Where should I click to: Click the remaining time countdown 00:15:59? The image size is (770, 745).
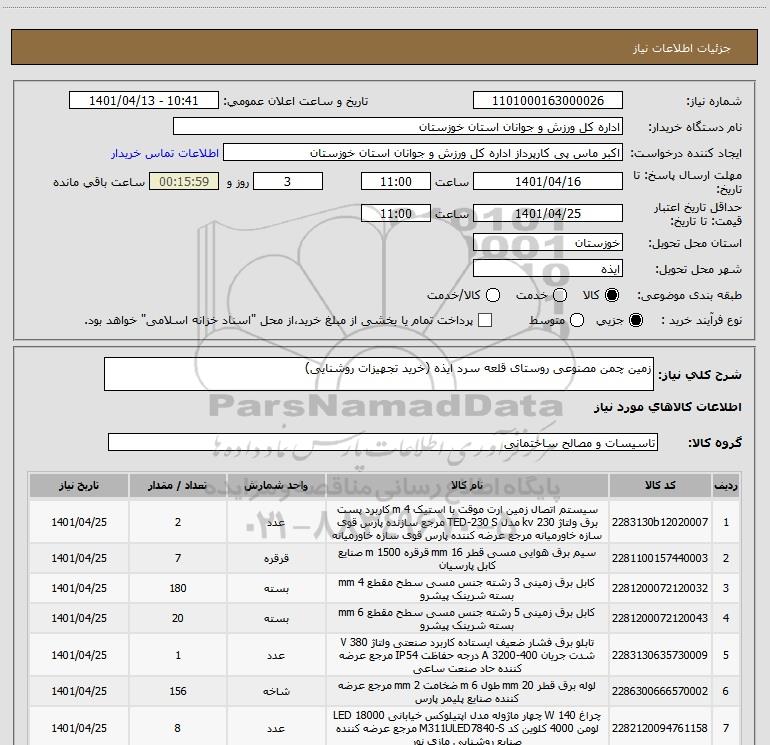click(x=184, y=181)
